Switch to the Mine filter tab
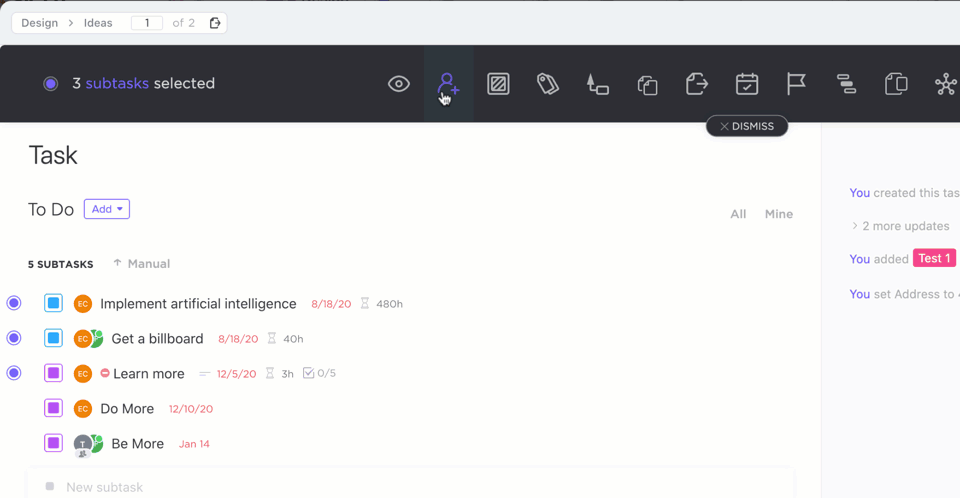 [x=778, y=214]
